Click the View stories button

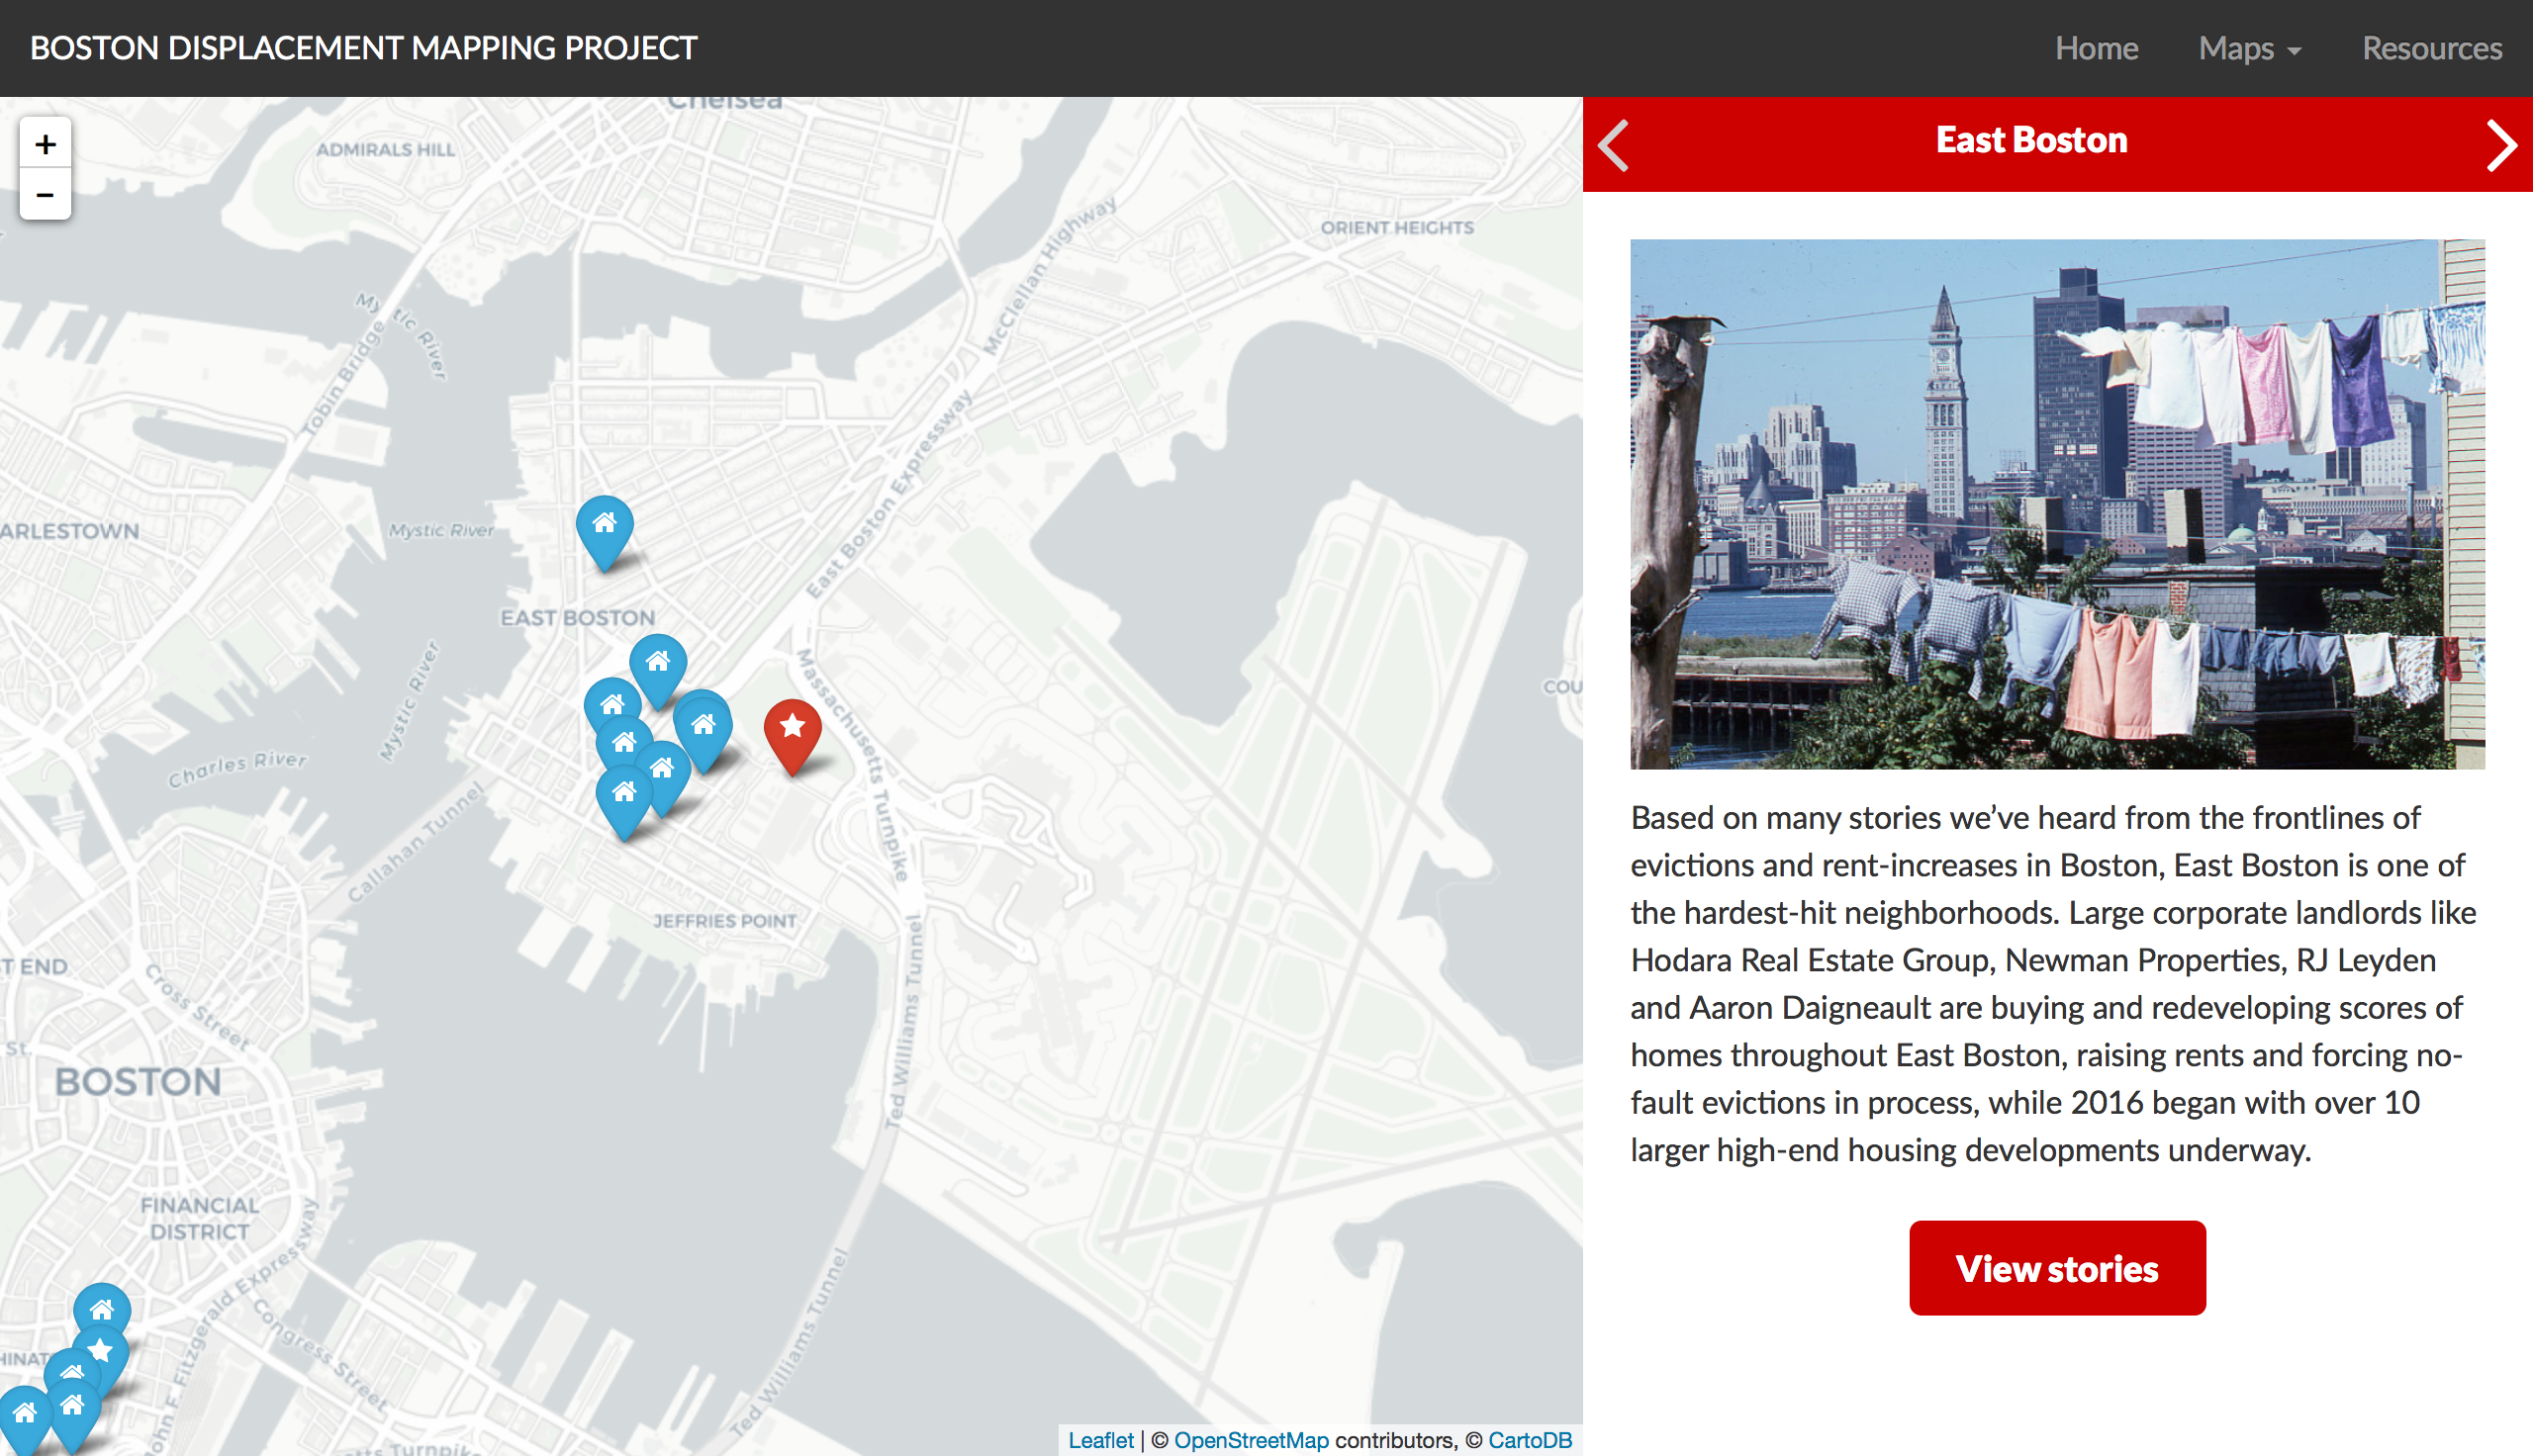click(x=2056, y=1268)
